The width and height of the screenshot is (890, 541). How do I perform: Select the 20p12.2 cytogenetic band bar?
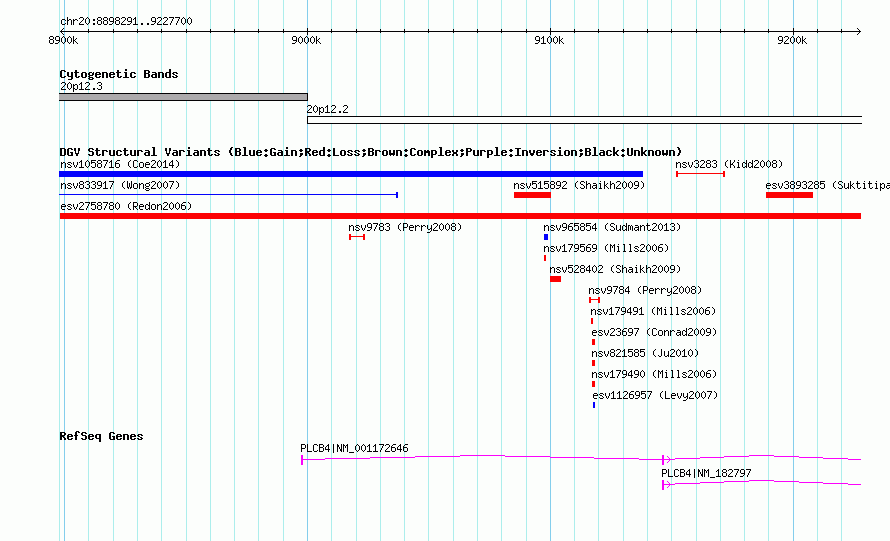point(585,120)
